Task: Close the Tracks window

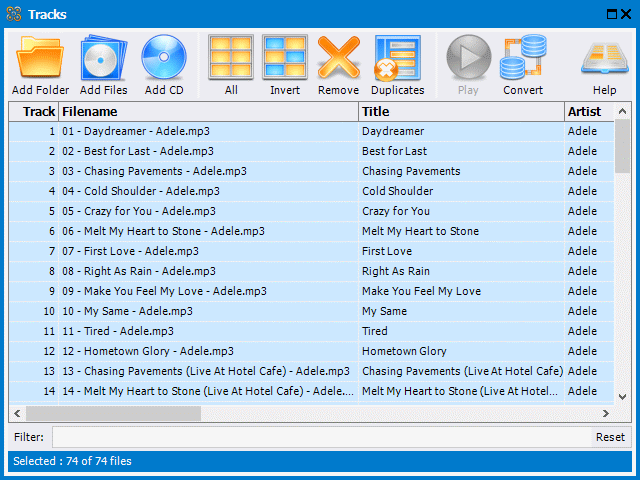Action: point(626,14)
